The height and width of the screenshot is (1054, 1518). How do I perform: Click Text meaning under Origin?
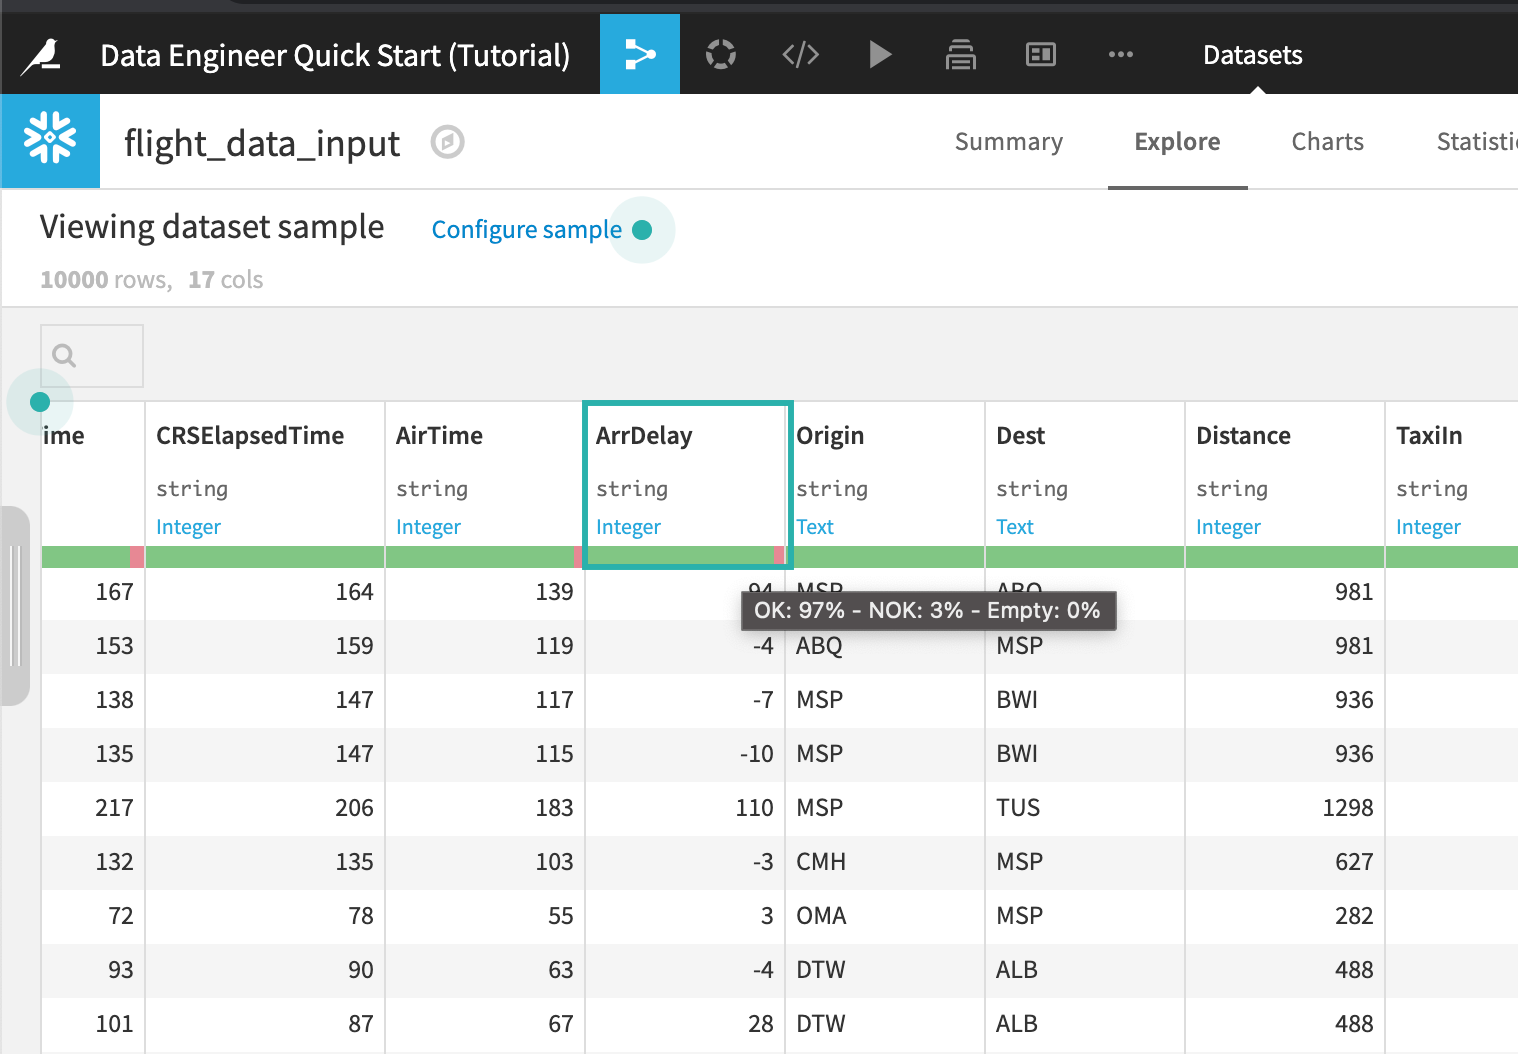tap(815, 527)
